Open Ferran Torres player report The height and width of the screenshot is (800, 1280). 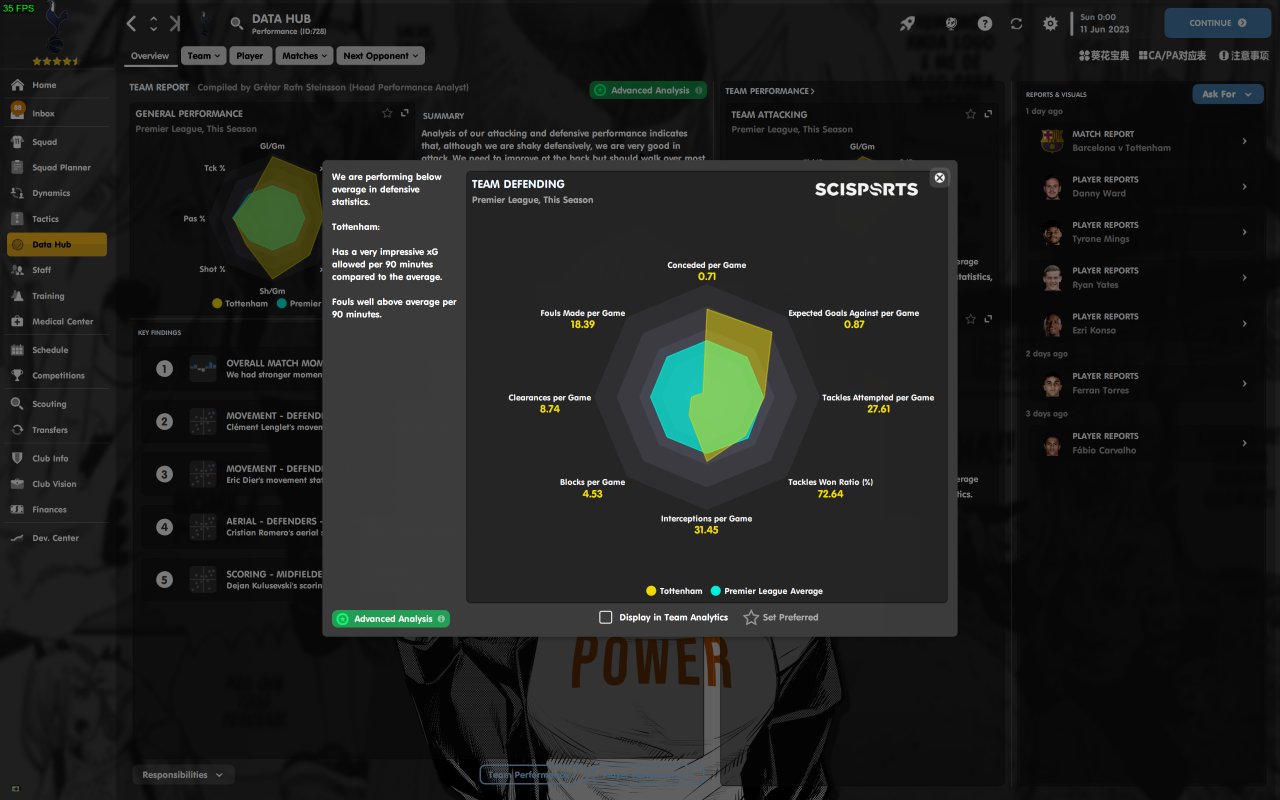coord(1144,383)
